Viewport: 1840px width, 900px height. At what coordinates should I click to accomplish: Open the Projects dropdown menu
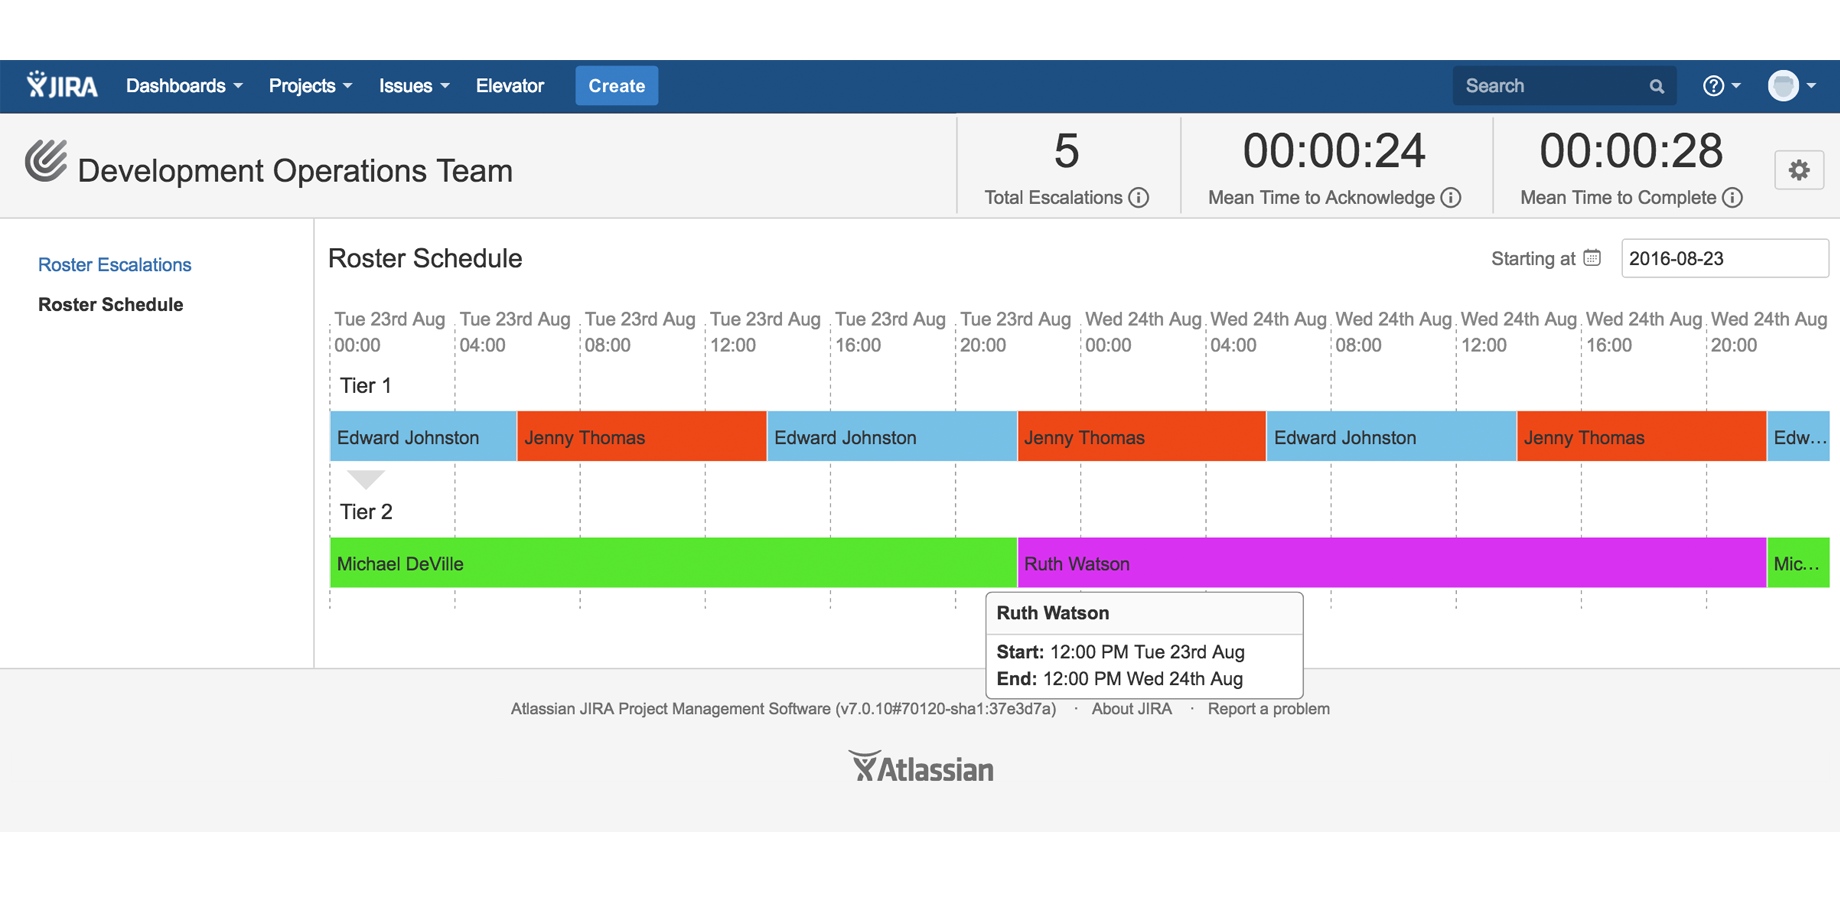pos(310,86)
